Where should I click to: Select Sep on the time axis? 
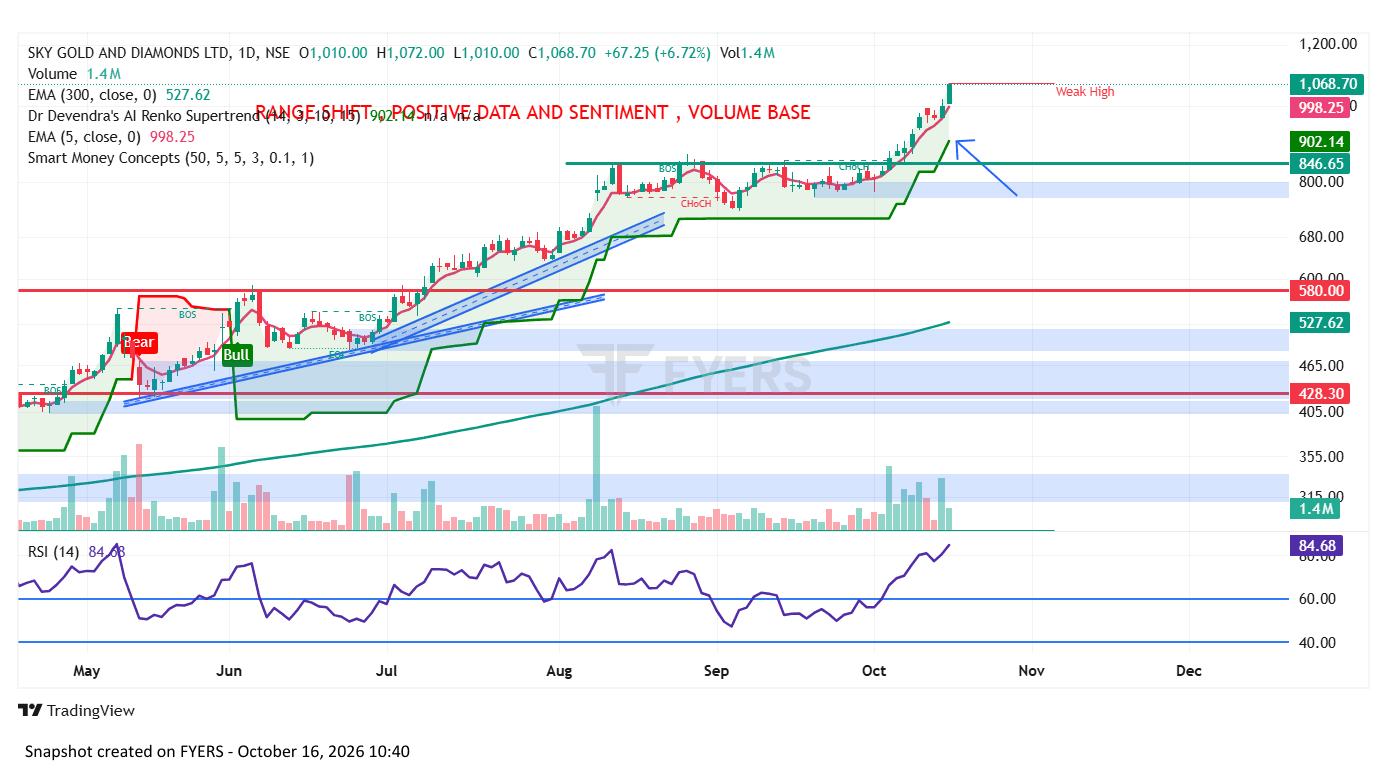pos(714,671)
